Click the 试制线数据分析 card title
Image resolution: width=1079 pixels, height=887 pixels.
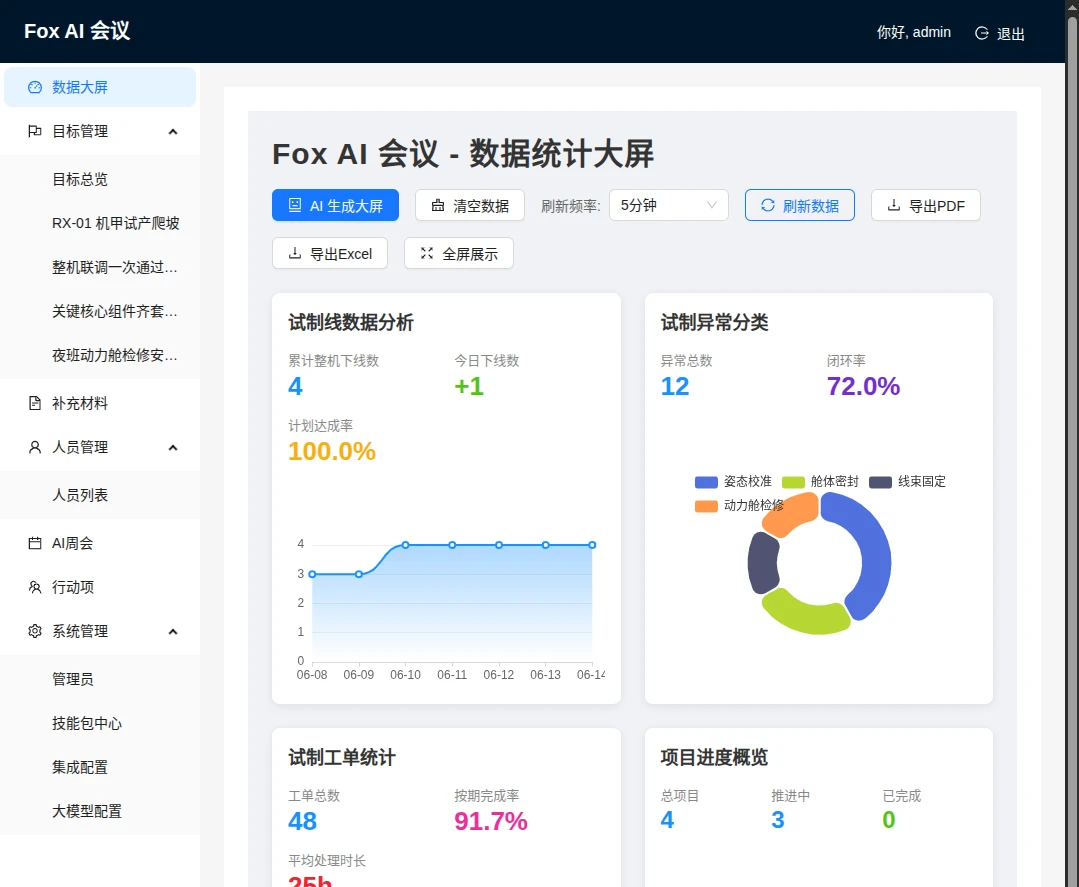pos(351,322)
